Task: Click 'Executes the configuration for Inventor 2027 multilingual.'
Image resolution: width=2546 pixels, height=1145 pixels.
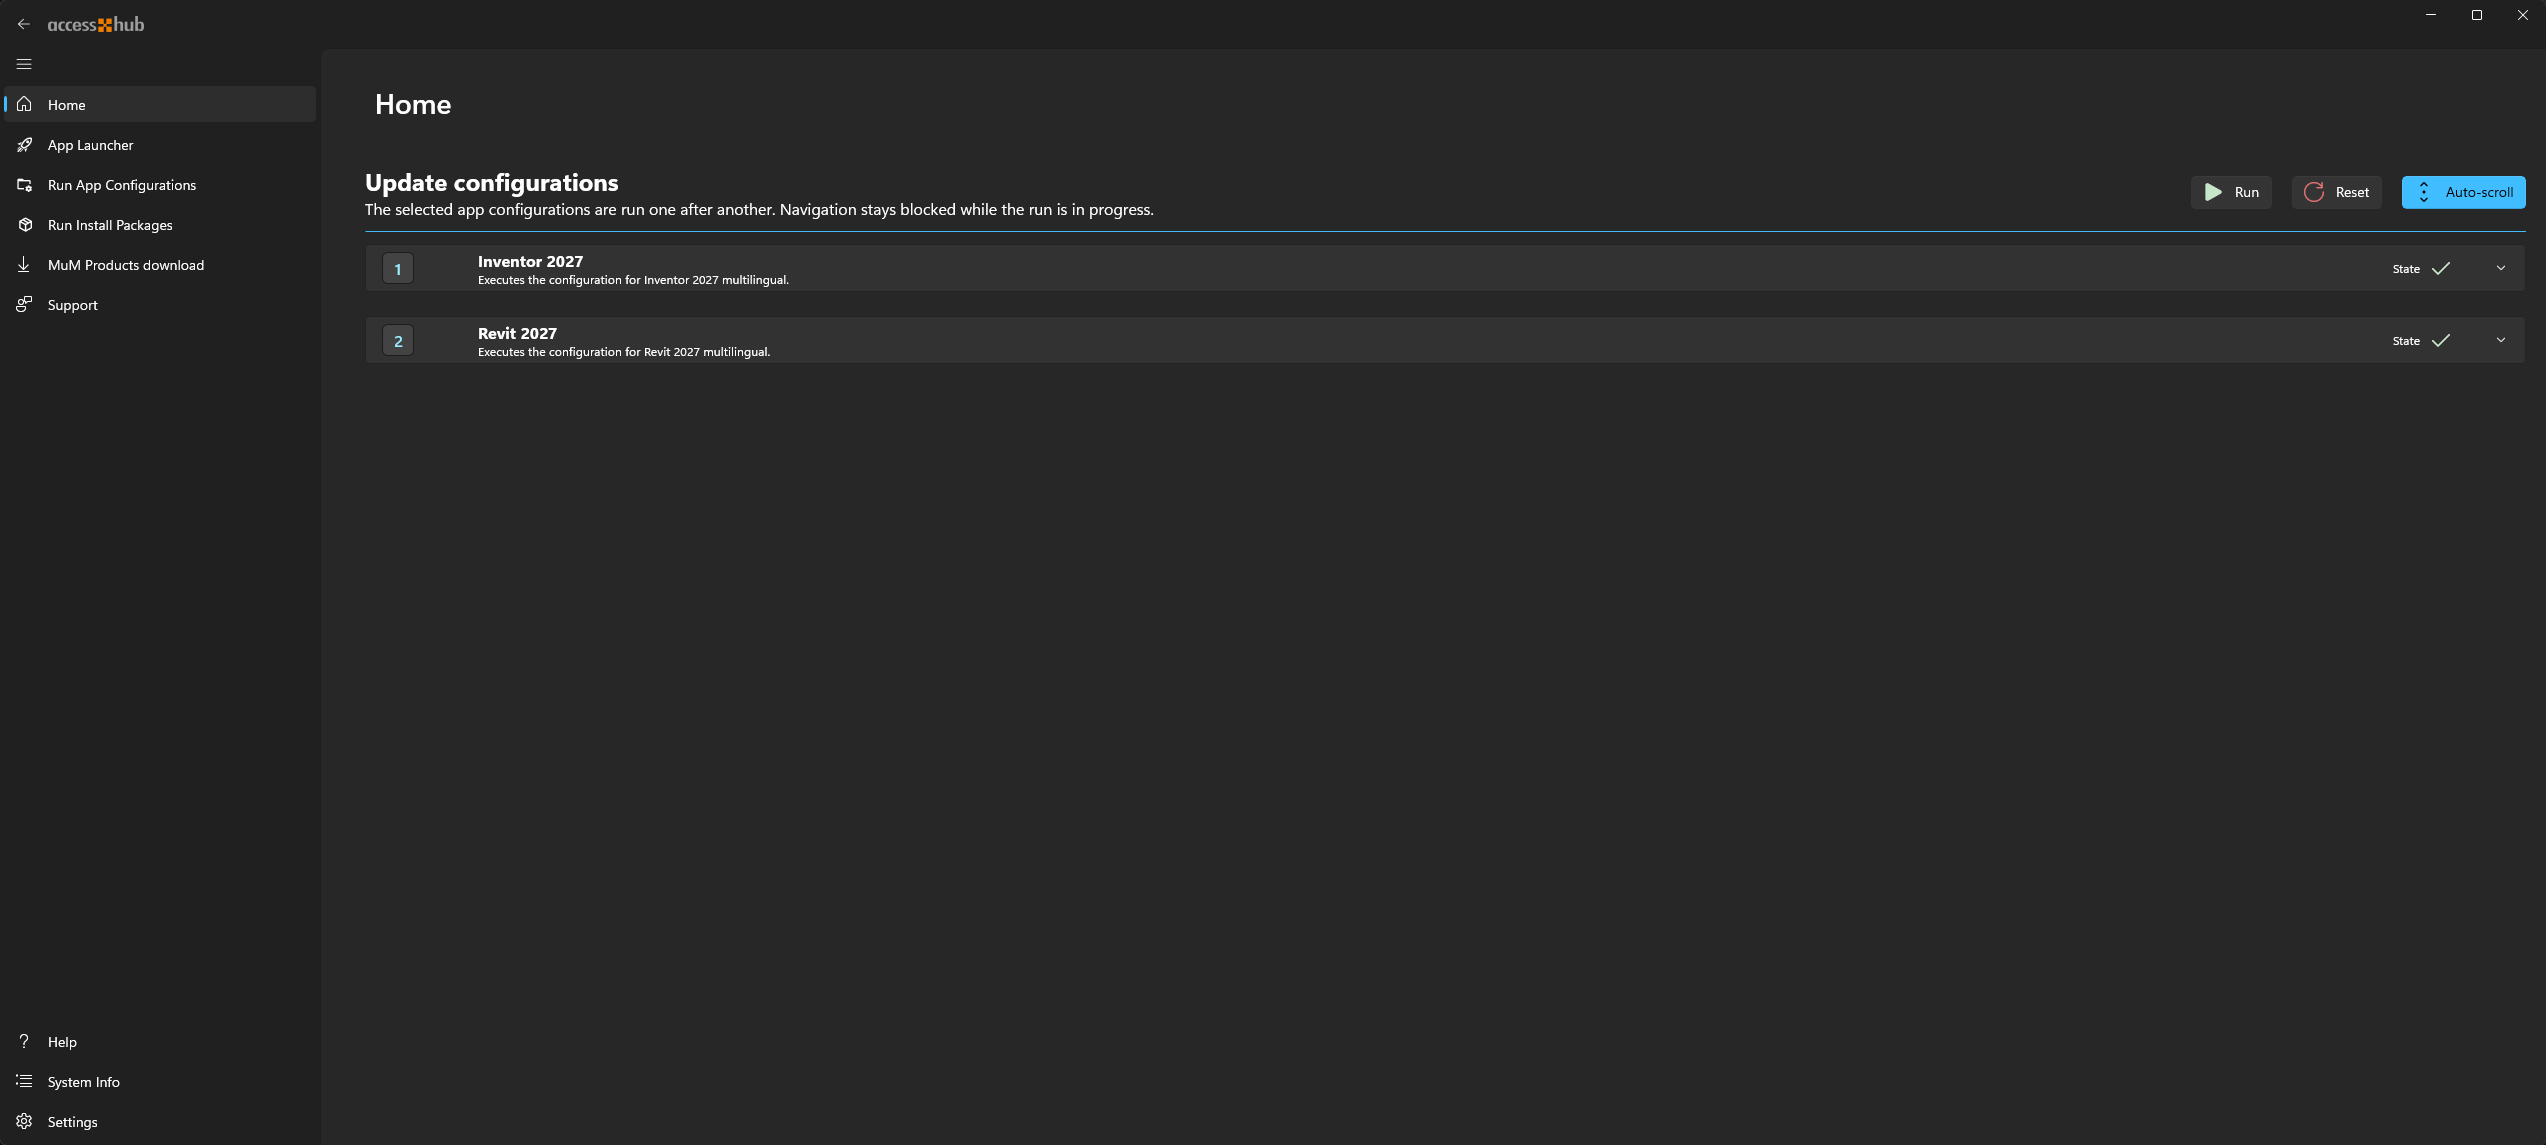Action: tap(633, 280)
